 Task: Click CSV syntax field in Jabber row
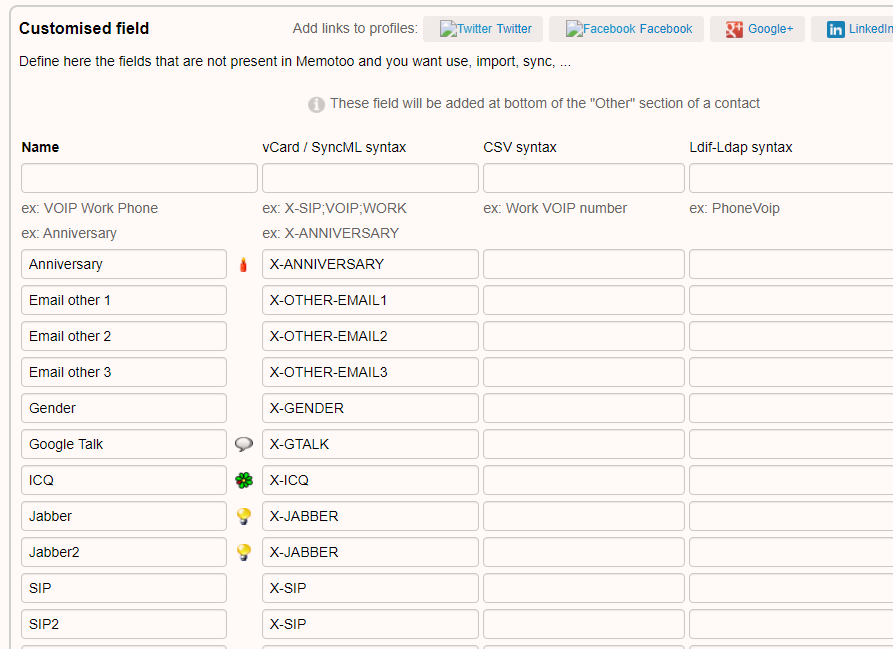[584, 516]
